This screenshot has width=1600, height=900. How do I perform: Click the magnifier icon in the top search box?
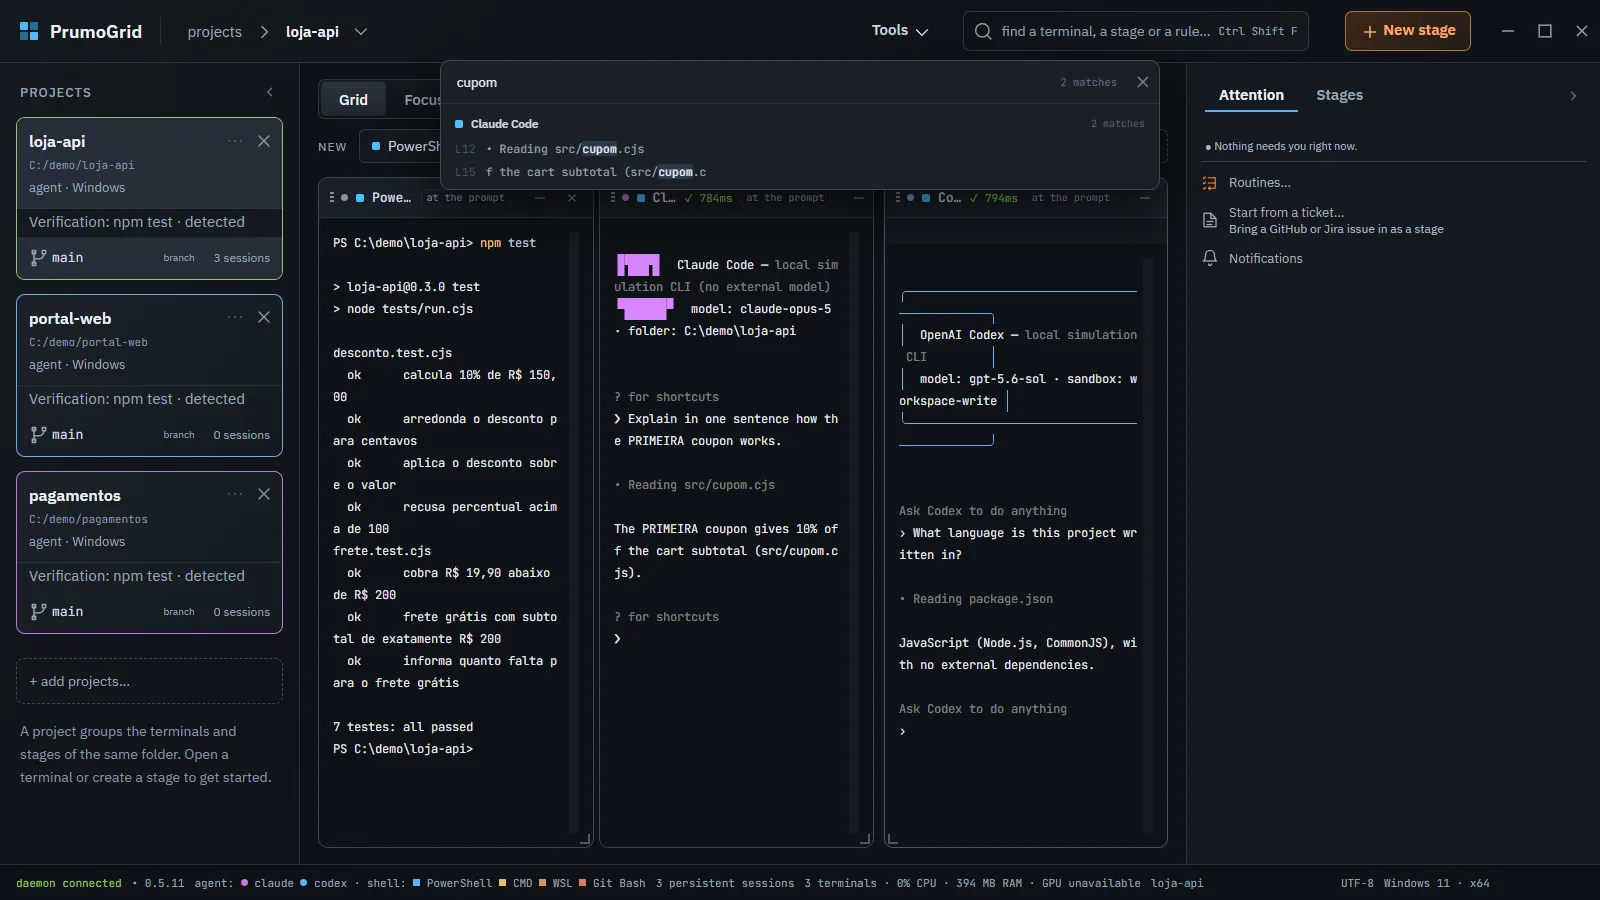tap(984, 31)
